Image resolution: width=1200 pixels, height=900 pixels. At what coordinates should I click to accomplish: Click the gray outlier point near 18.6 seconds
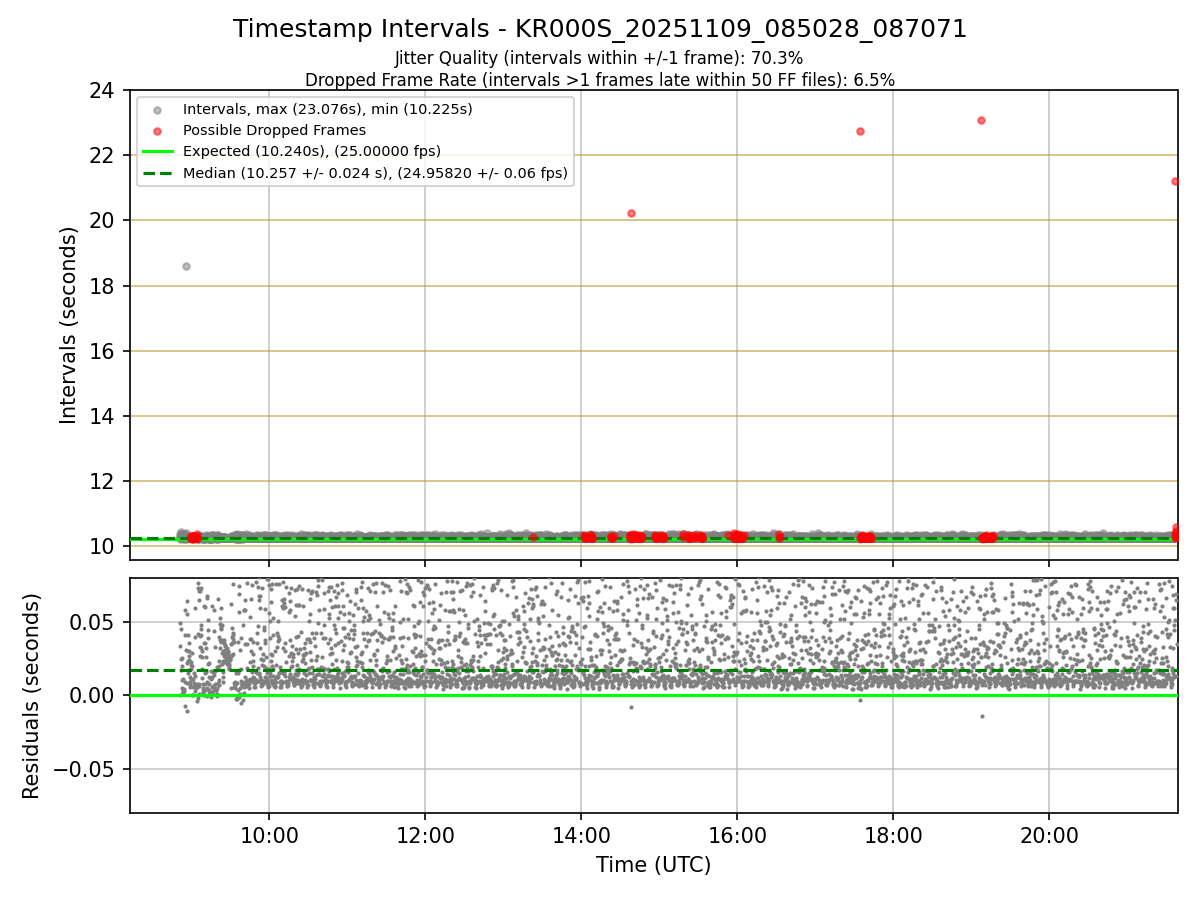[186, 266]
